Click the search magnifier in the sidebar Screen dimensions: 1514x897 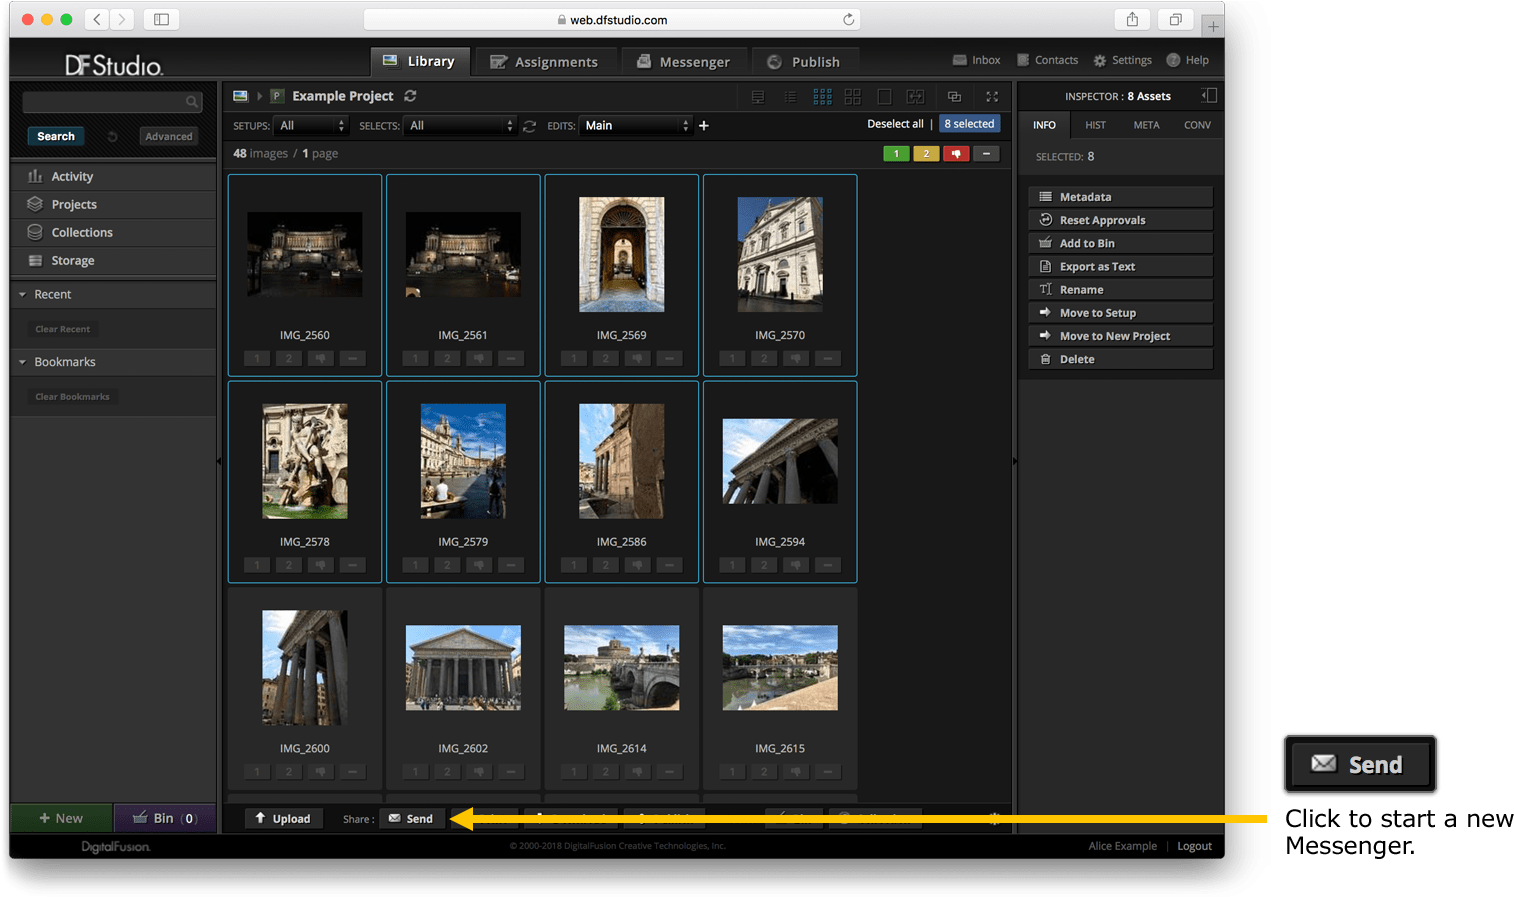pyautogui.click(x=191, y=102)
